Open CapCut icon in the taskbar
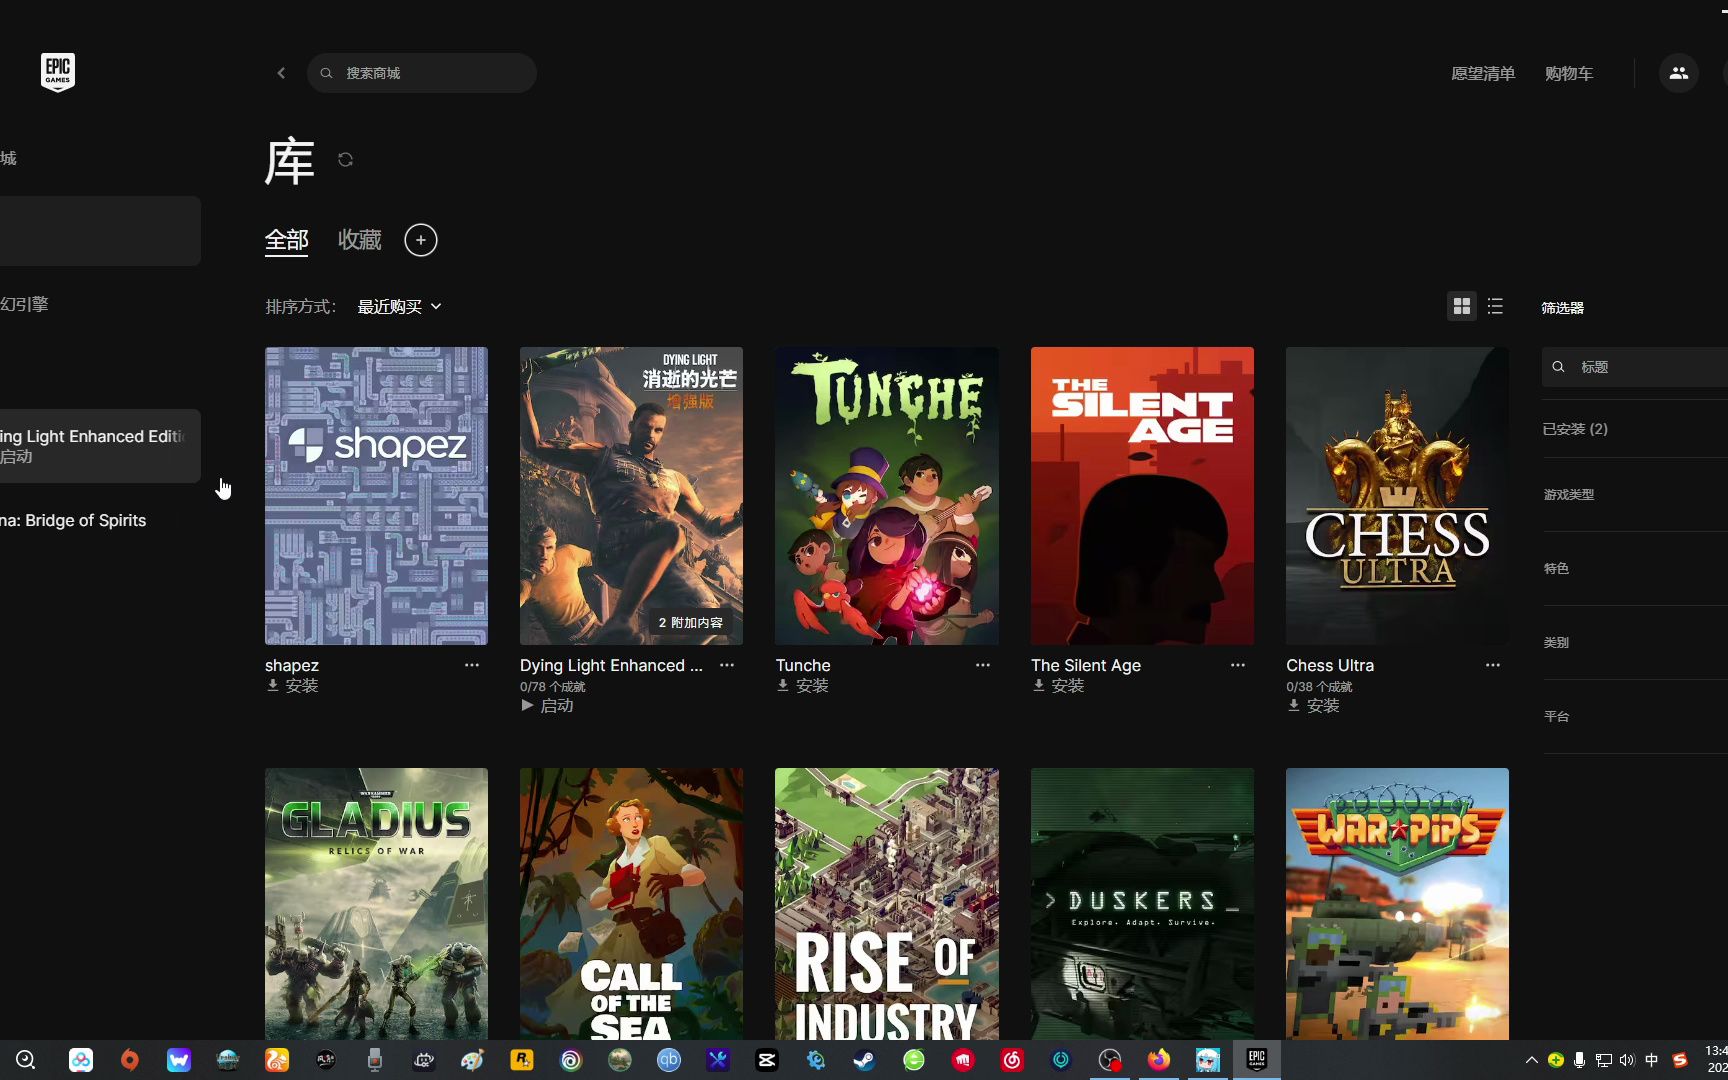Screen dimensions: 1728x1080 [767, 1060]
